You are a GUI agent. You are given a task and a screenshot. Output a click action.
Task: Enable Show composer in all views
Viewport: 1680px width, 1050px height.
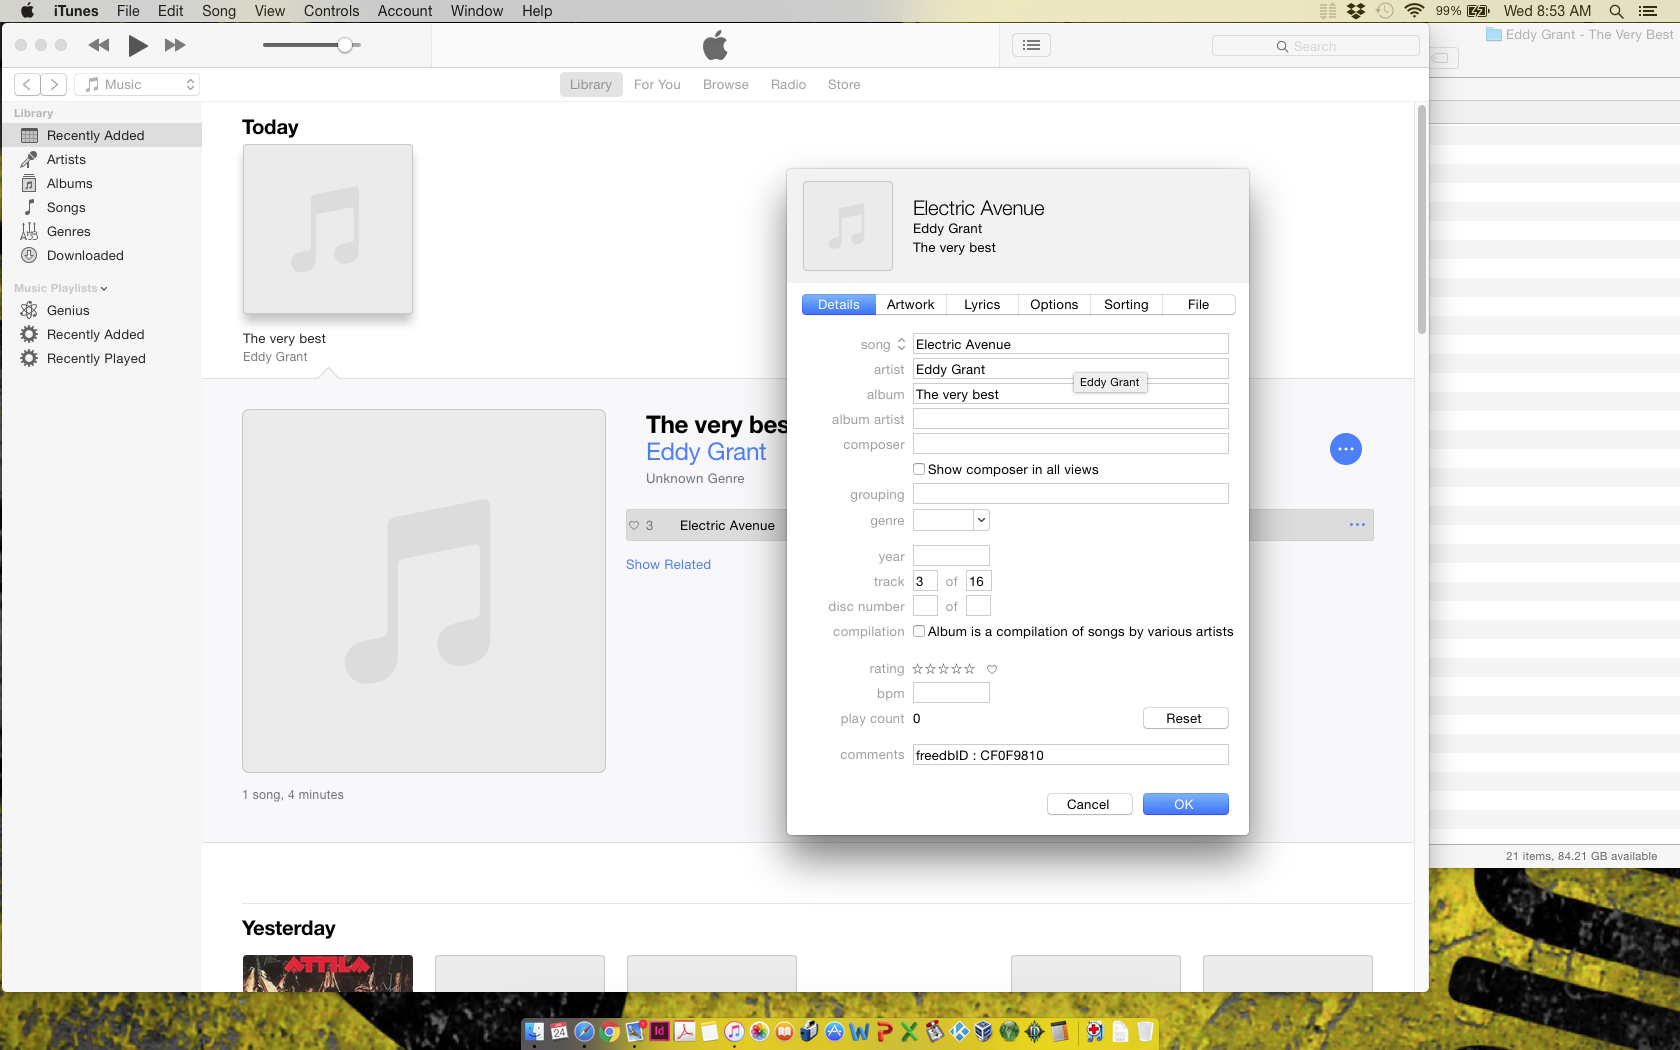click(x=919, y=469)
